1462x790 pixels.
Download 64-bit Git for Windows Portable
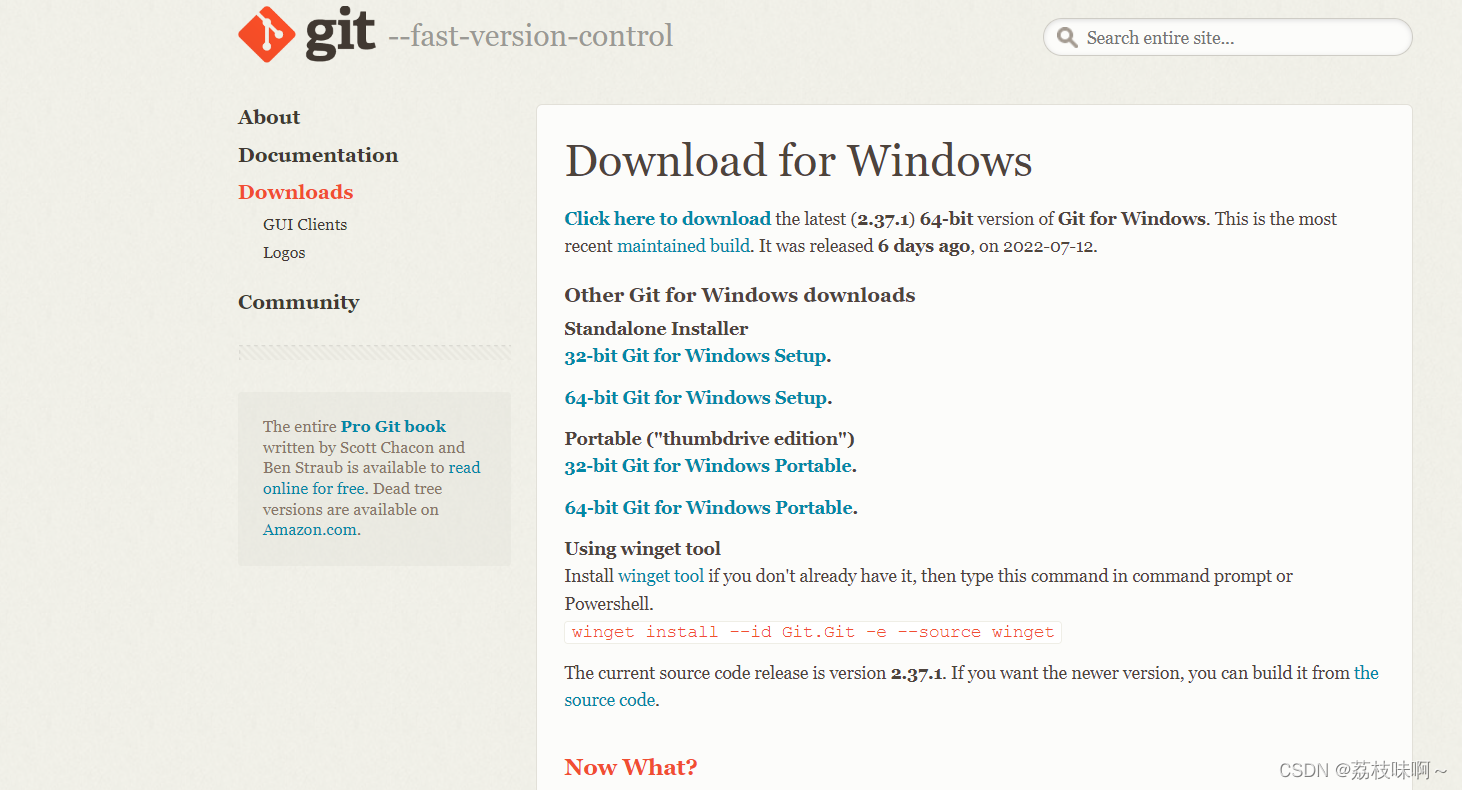click(x=709, y=508)
